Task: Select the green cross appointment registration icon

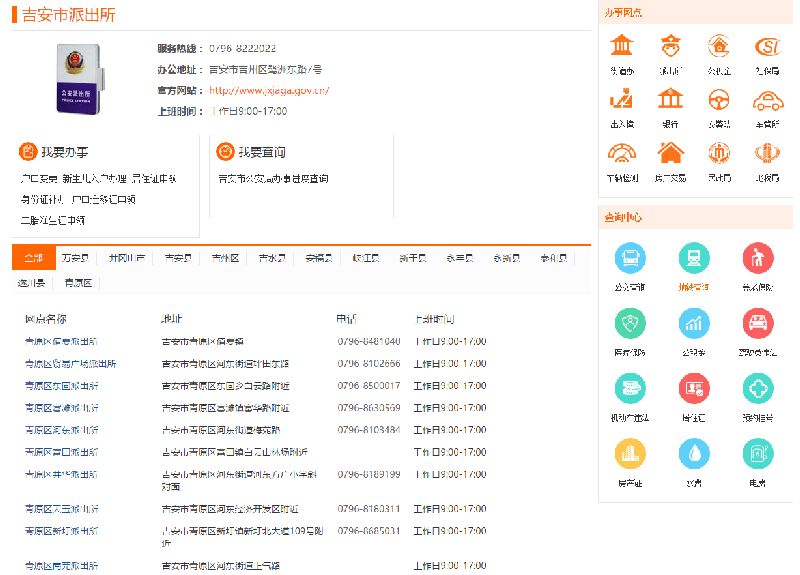Action: tap(757, 389)
